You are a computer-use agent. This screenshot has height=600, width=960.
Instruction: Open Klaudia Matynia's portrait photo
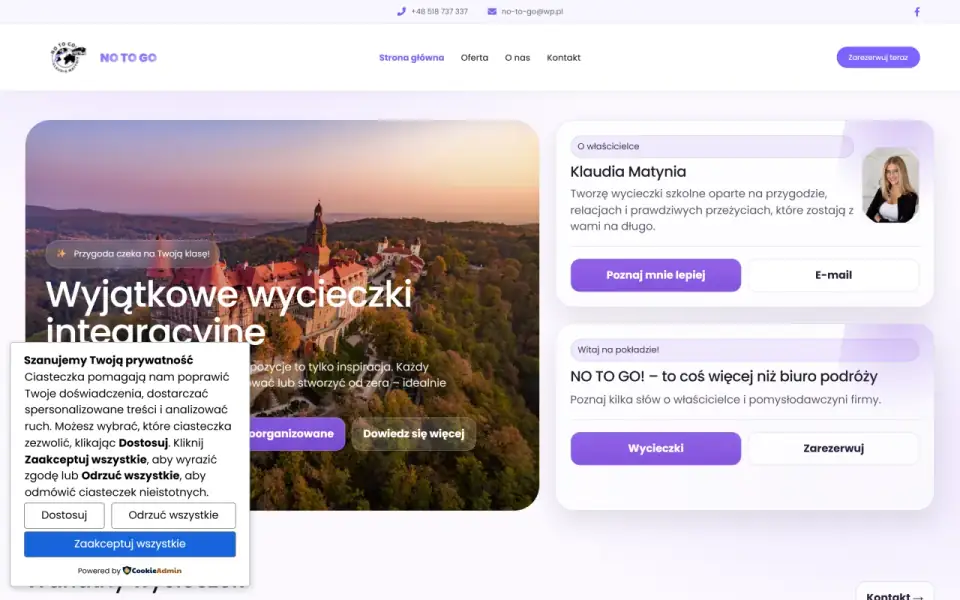(x=890, y=185)
